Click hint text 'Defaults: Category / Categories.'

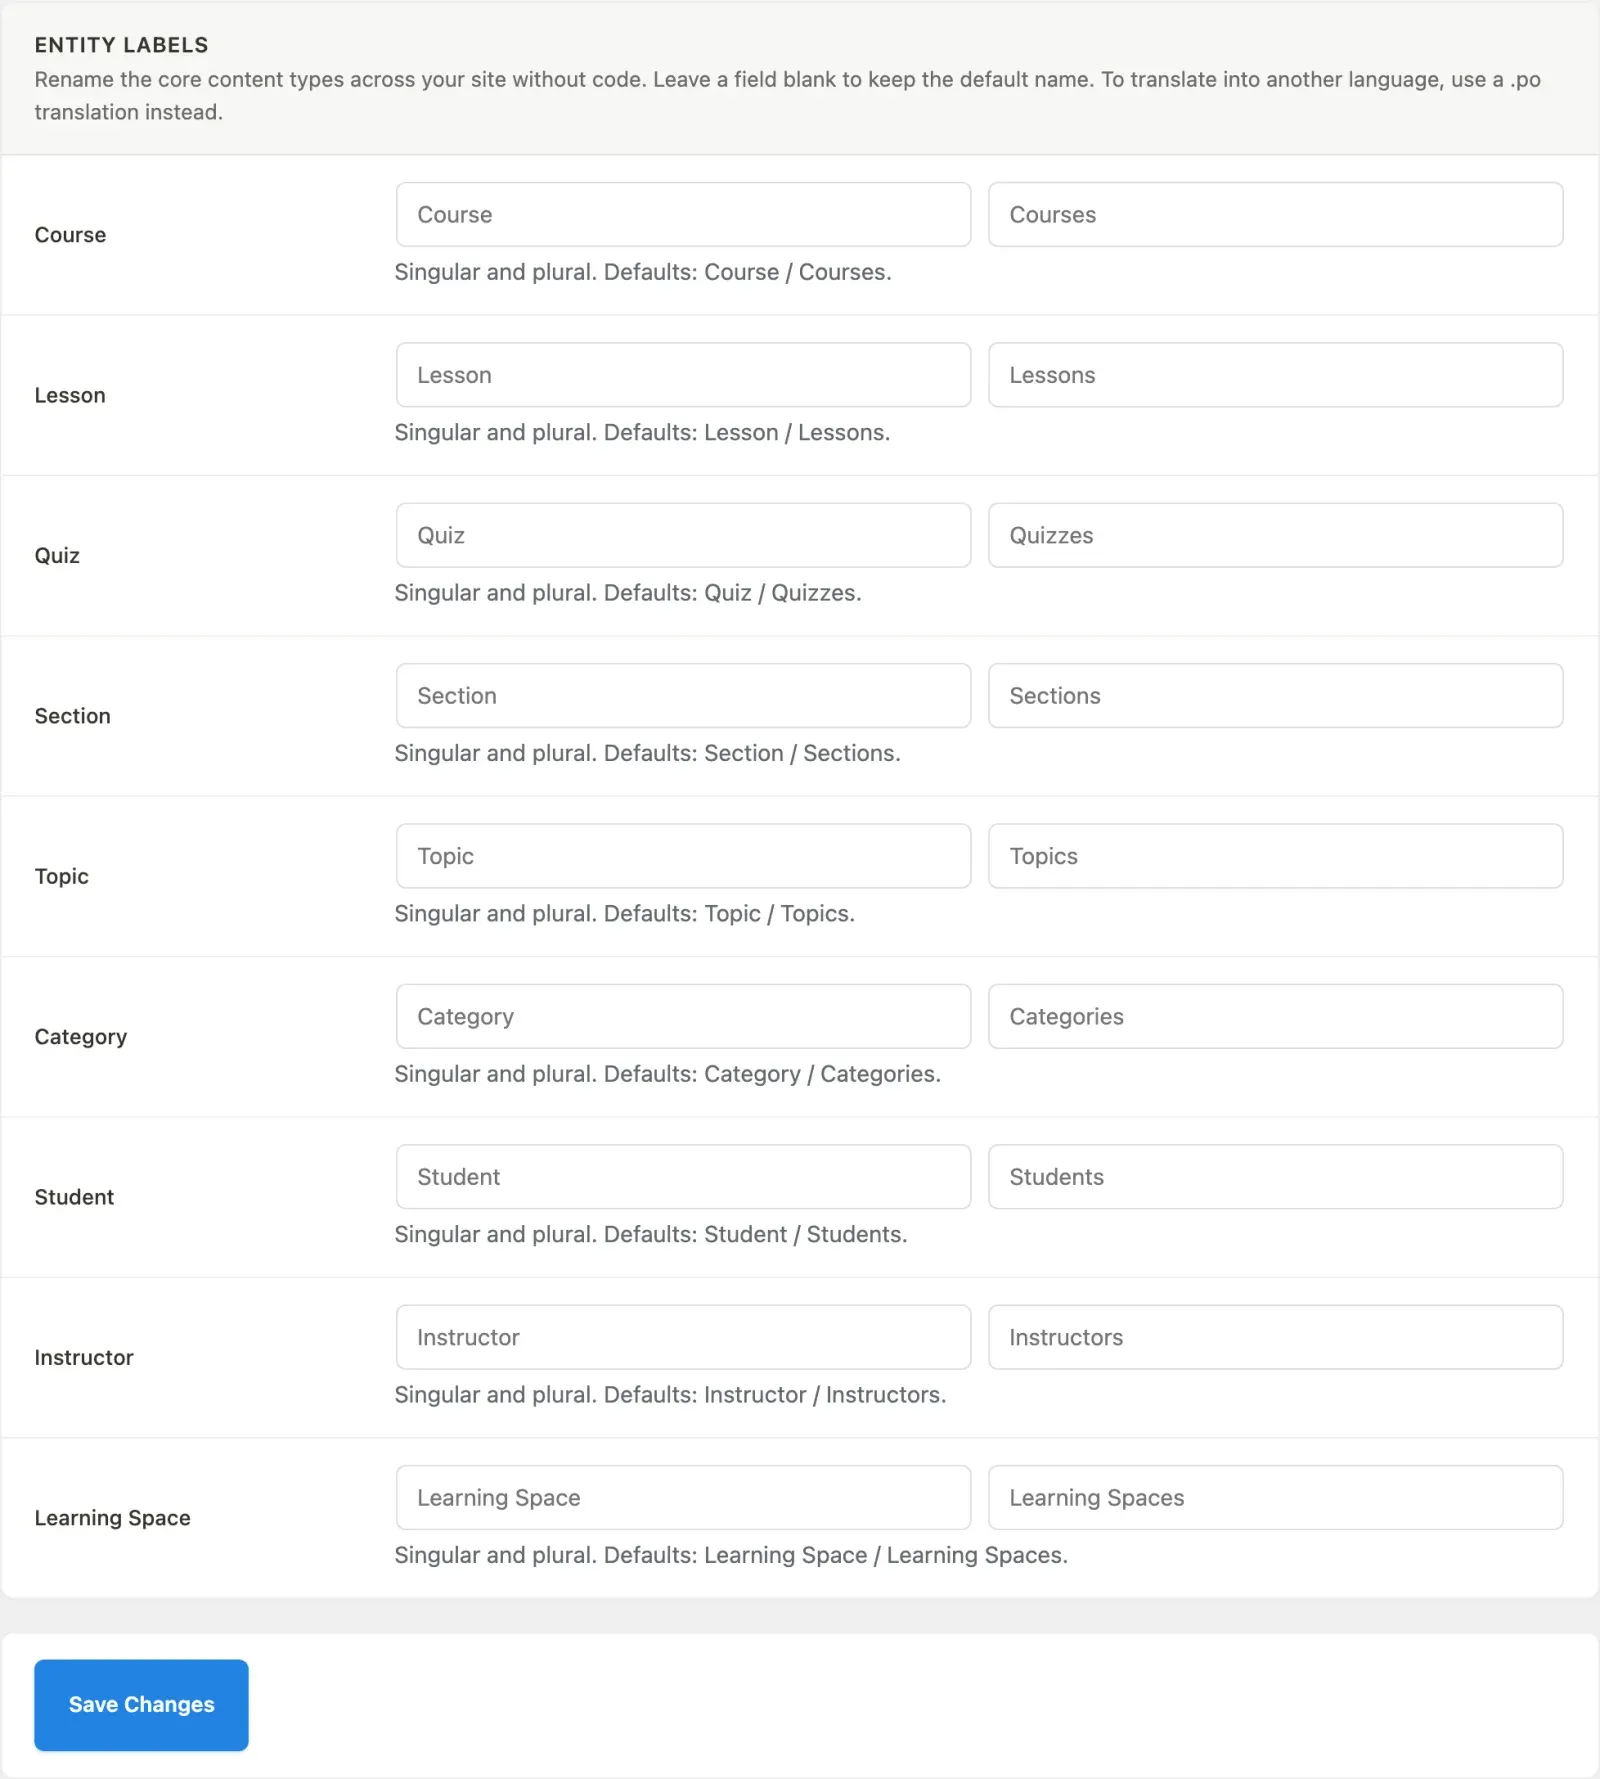[772, 1074]
